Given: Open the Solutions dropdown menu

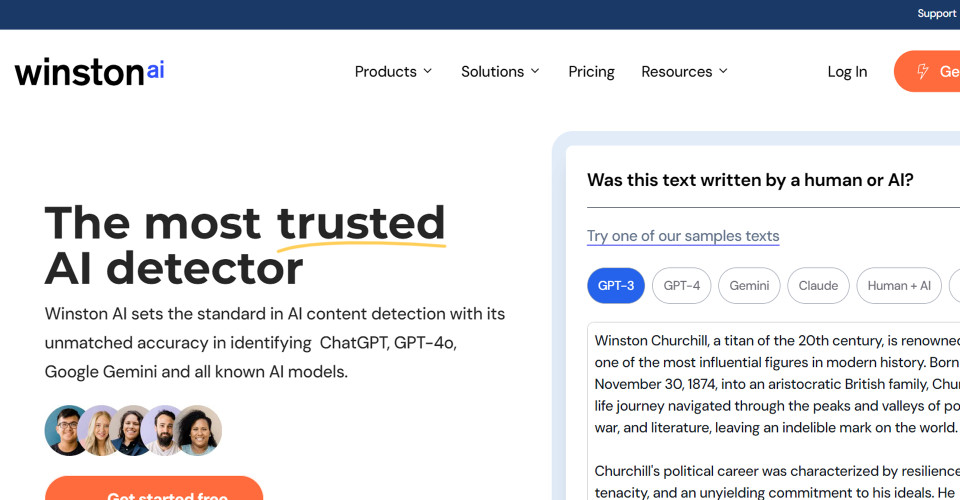Looking at the screenshot, I should (500, 72).
